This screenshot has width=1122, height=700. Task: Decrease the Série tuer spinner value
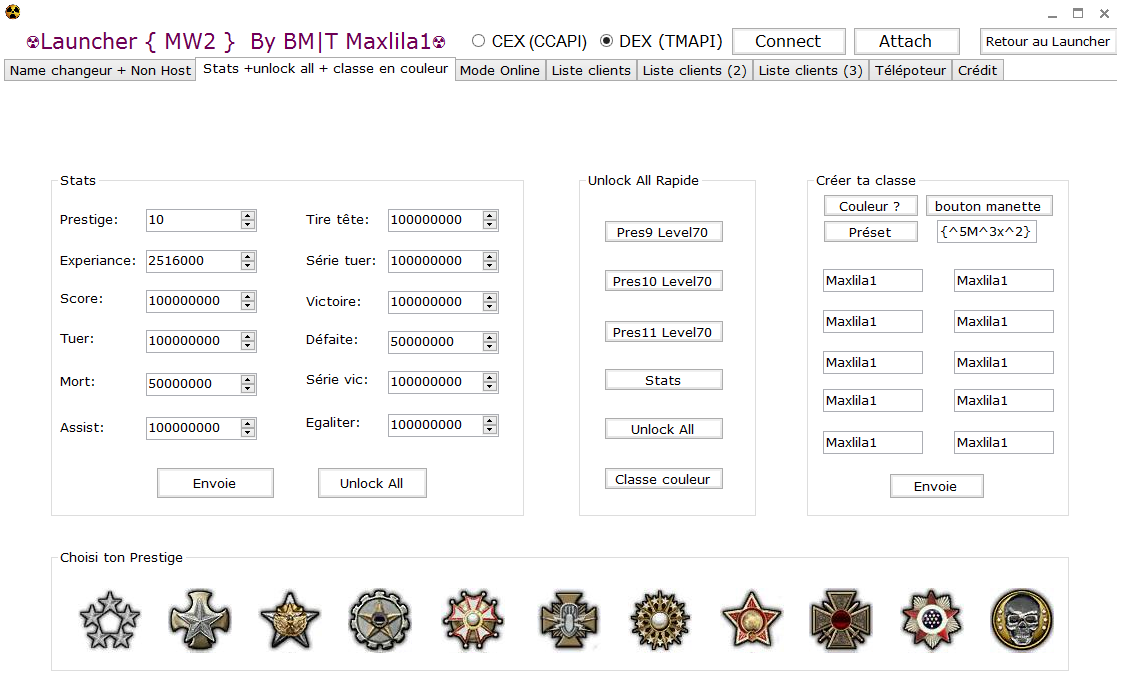[x=489, y=266]
